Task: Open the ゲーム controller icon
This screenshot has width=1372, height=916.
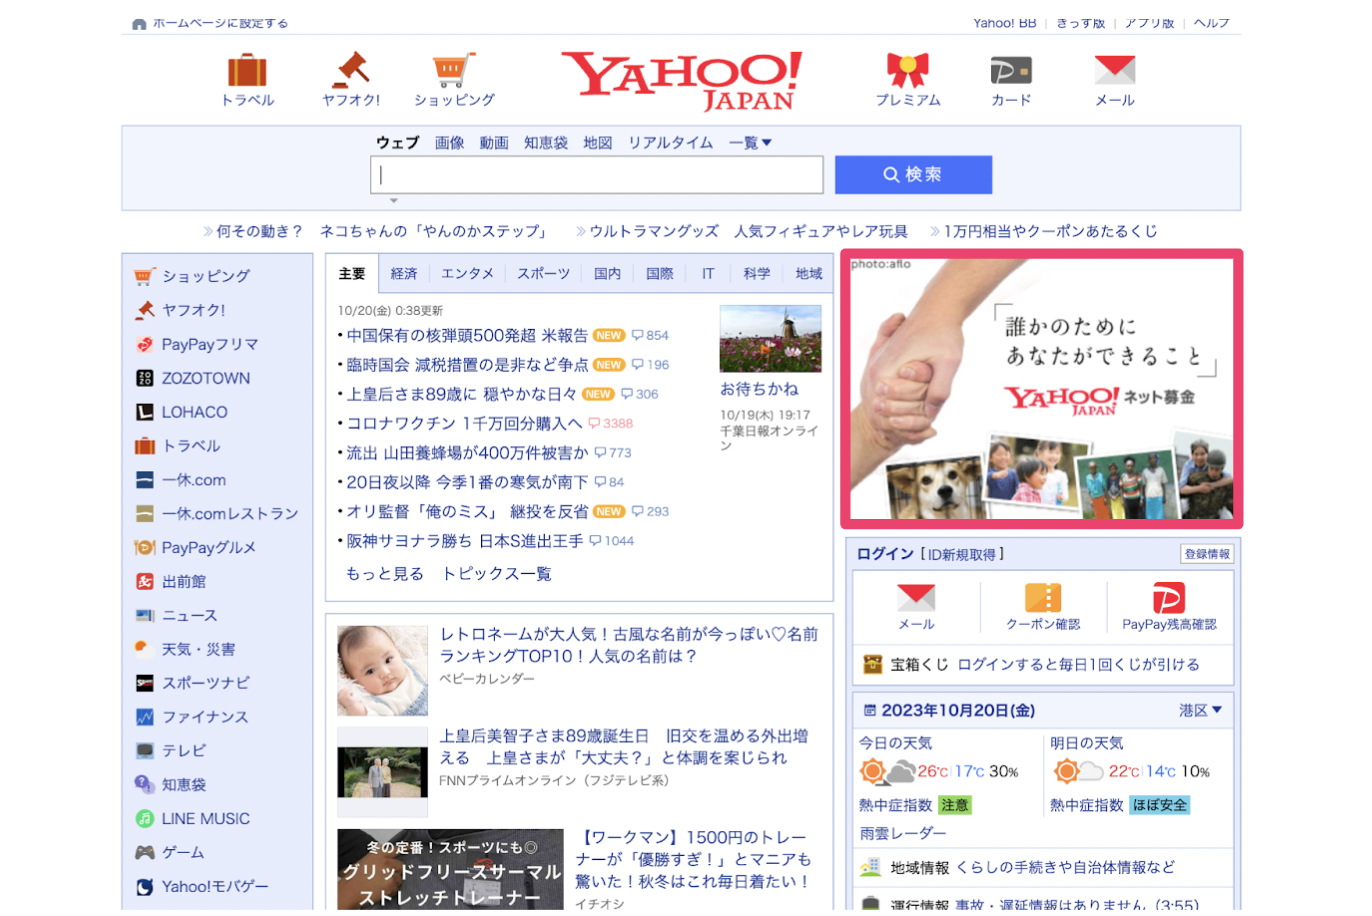Action: (x=145, y=853)
